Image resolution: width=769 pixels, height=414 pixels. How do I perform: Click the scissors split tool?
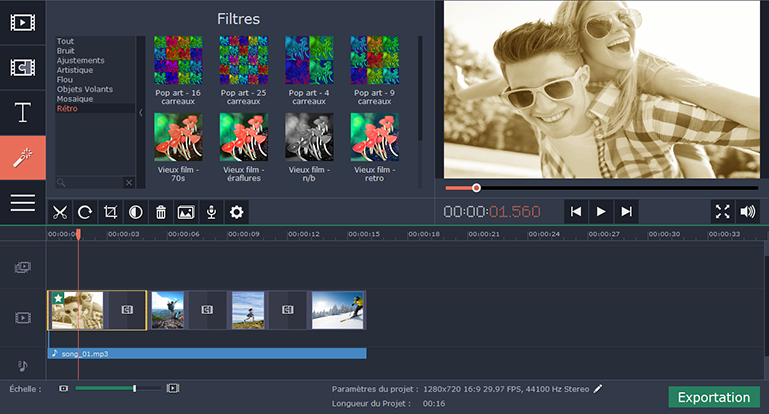click(x=60, y=212)
